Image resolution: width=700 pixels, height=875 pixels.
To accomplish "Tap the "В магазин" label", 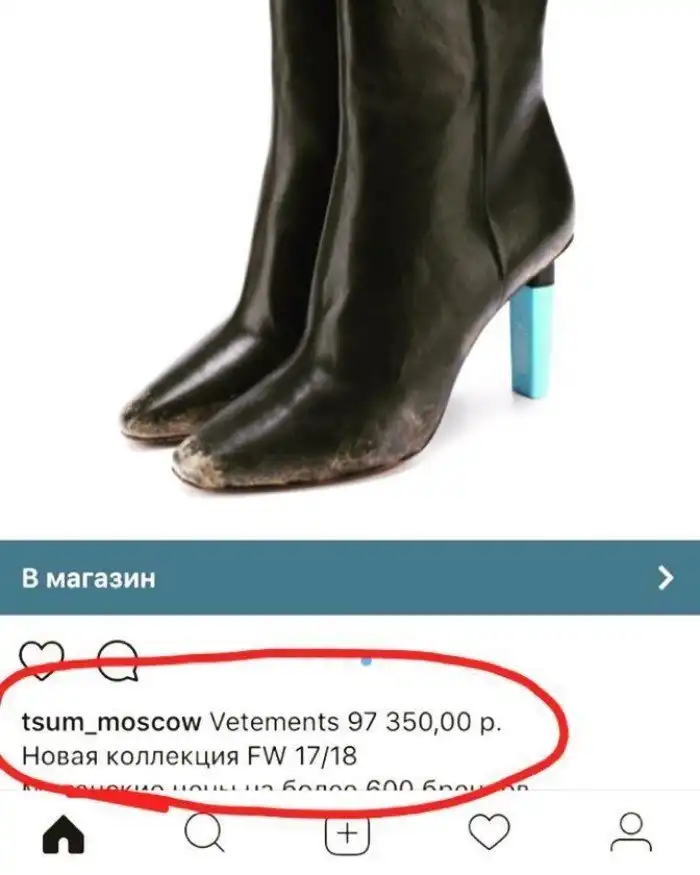I will tap(89, 579).
